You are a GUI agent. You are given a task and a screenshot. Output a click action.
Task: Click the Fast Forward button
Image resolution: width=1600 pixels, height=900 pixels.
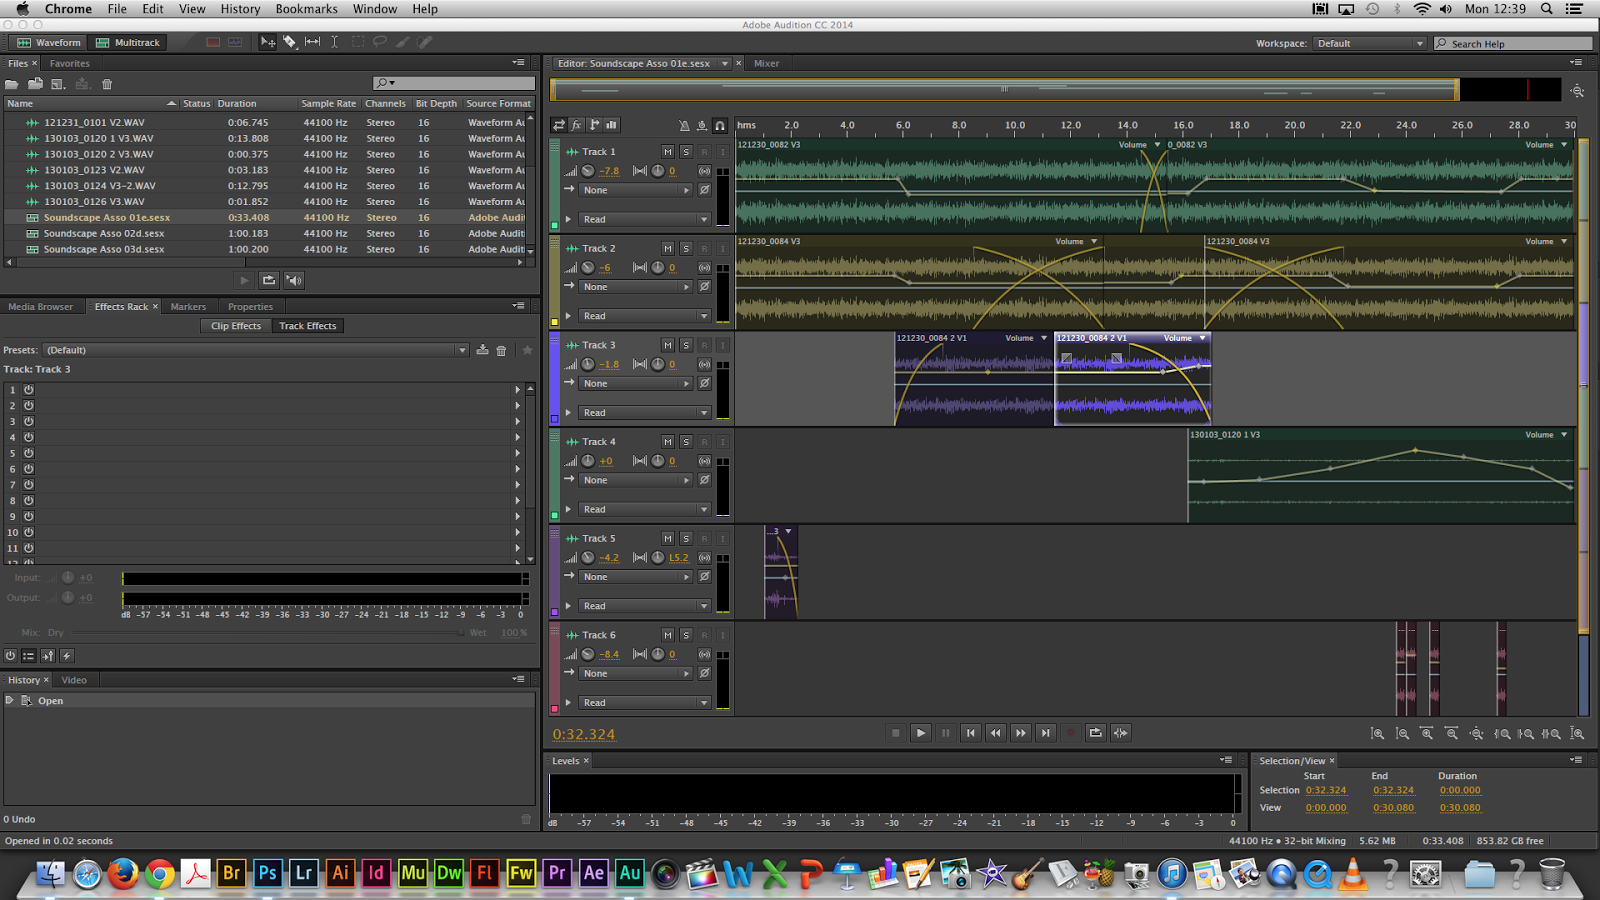(x=1020, y=733)
